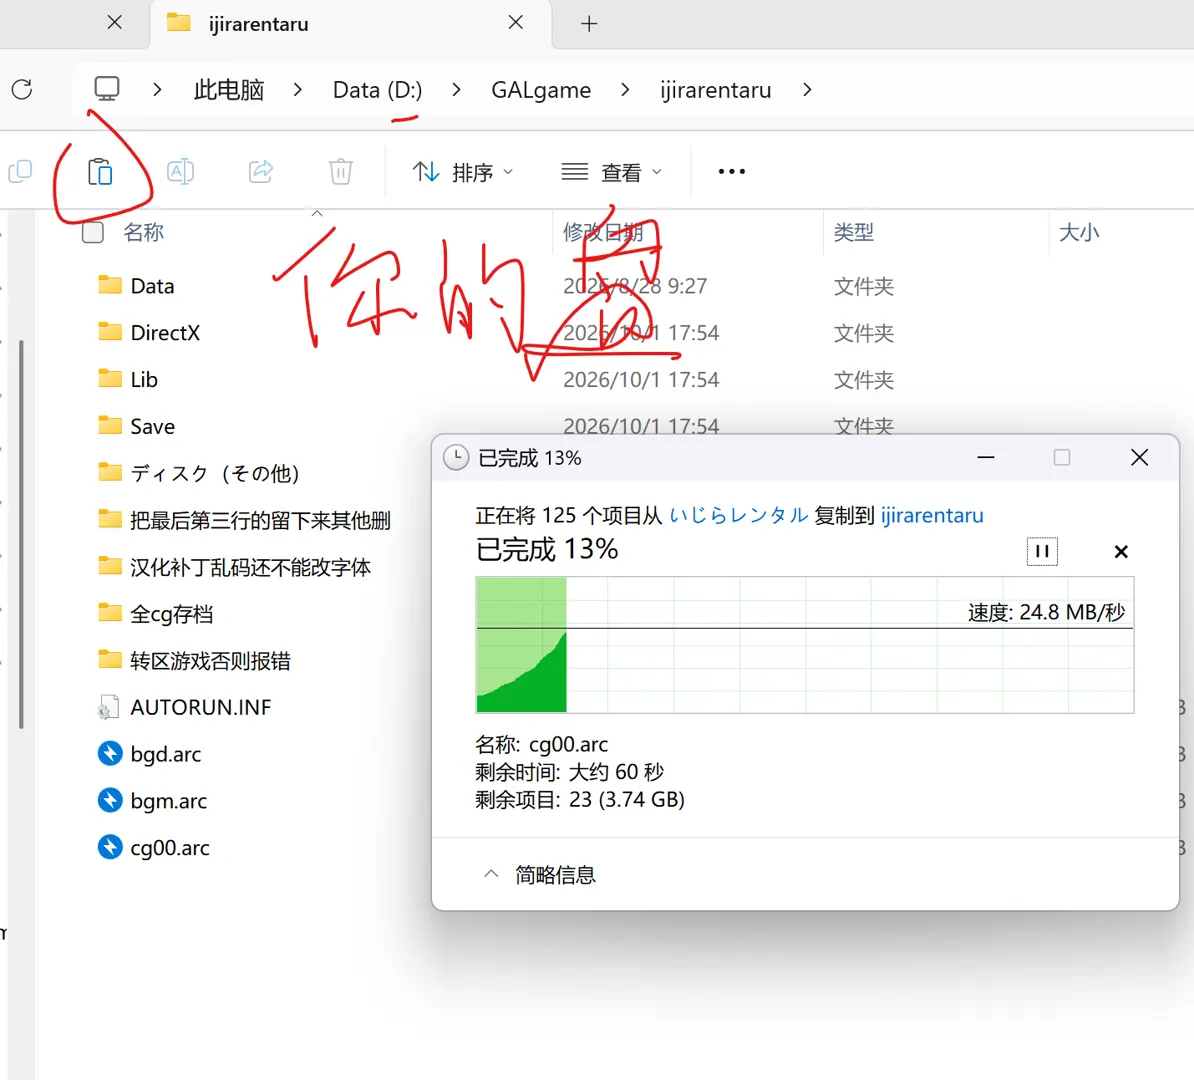The width and height of the screenshot is (1194, 1080).
Task: Select the AUTORUN.INF file icon
Action: [x=108, y=708]
